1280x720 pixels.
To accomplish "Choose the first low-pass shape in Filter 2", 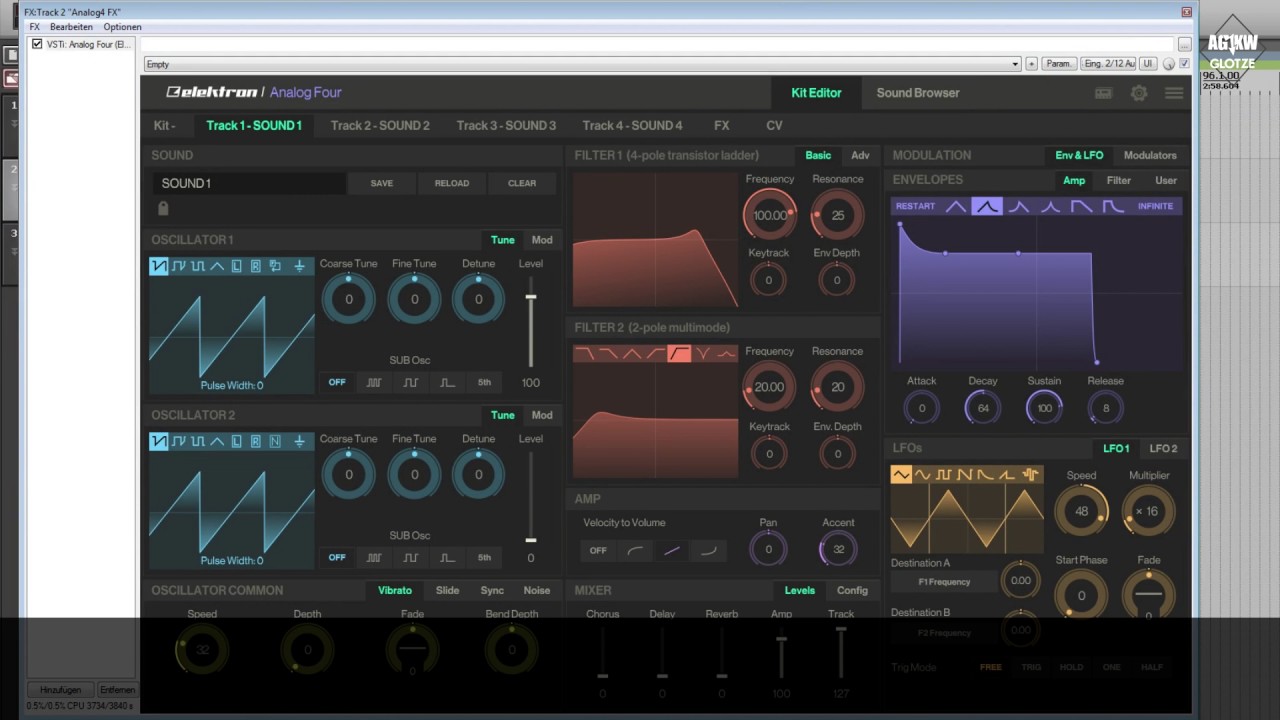I will pyautogui.click(x=584, y=353).
